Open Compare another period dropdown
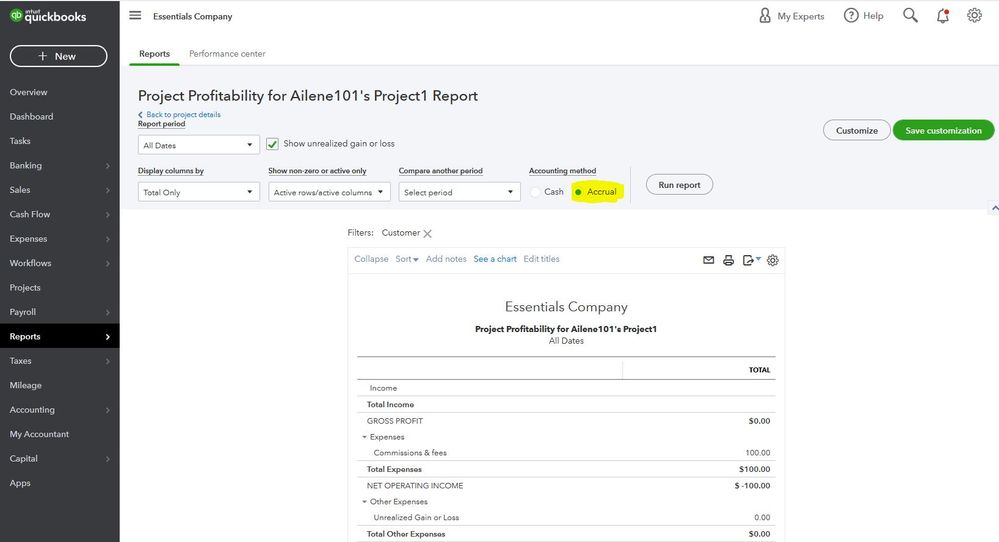Image resolution: width=999 pixels, height=542 pixels. (459, 192)
